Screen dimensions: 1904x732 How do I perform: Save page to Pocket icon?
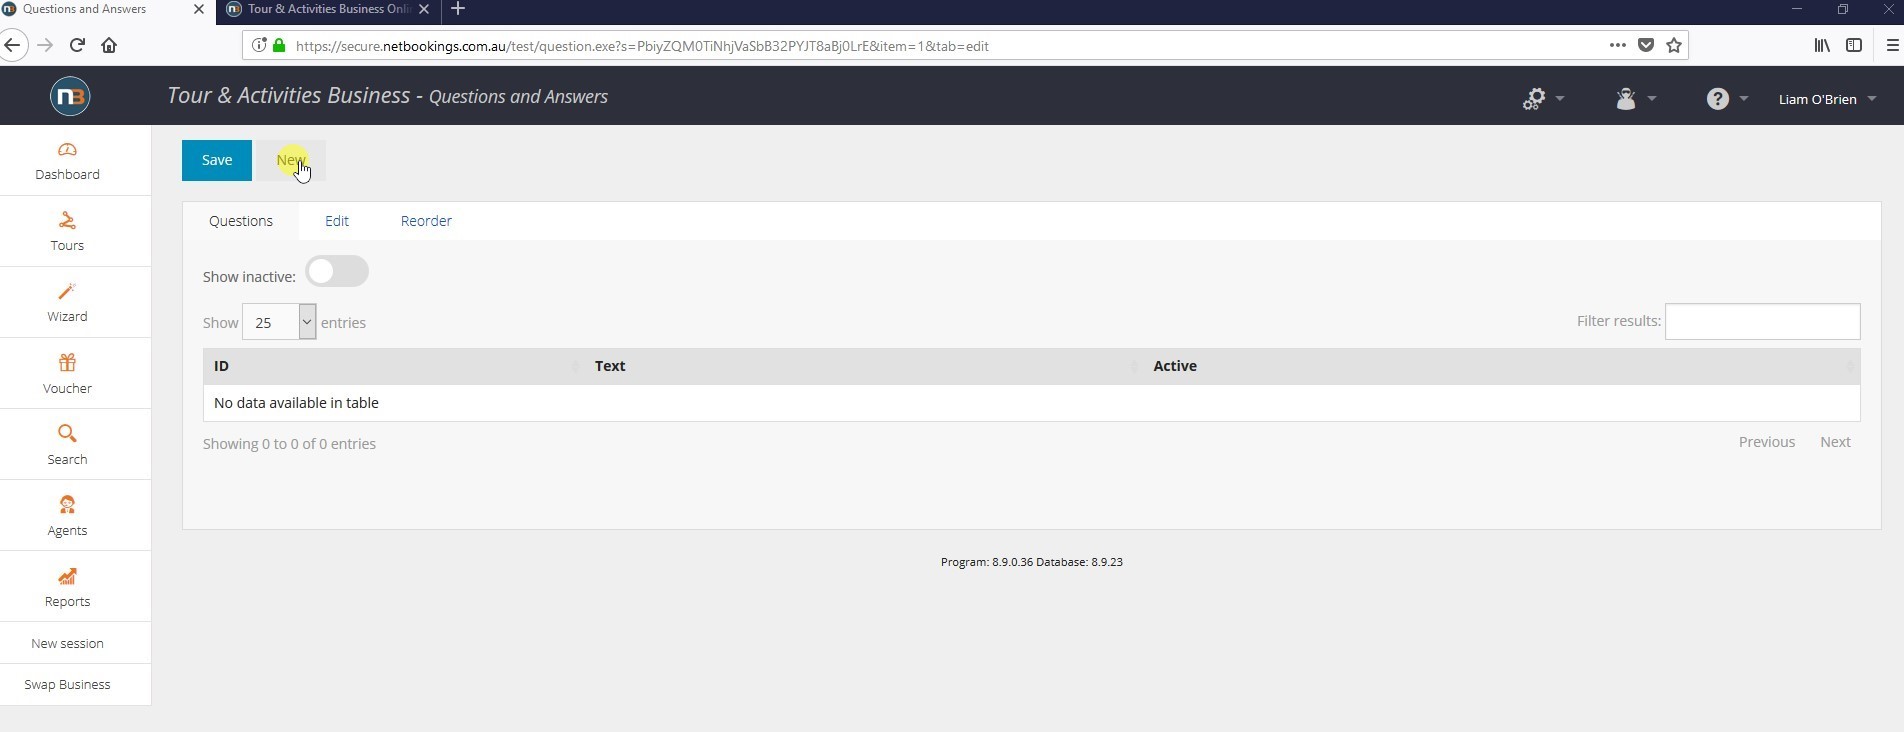click(x=1646, y=45)
